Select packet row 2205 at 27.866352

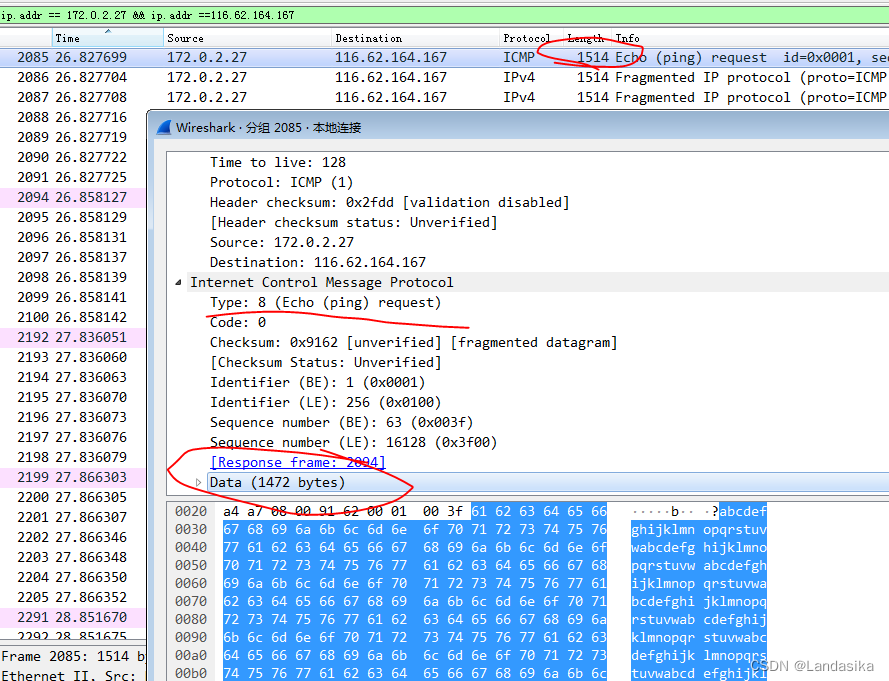pos(73,597)
